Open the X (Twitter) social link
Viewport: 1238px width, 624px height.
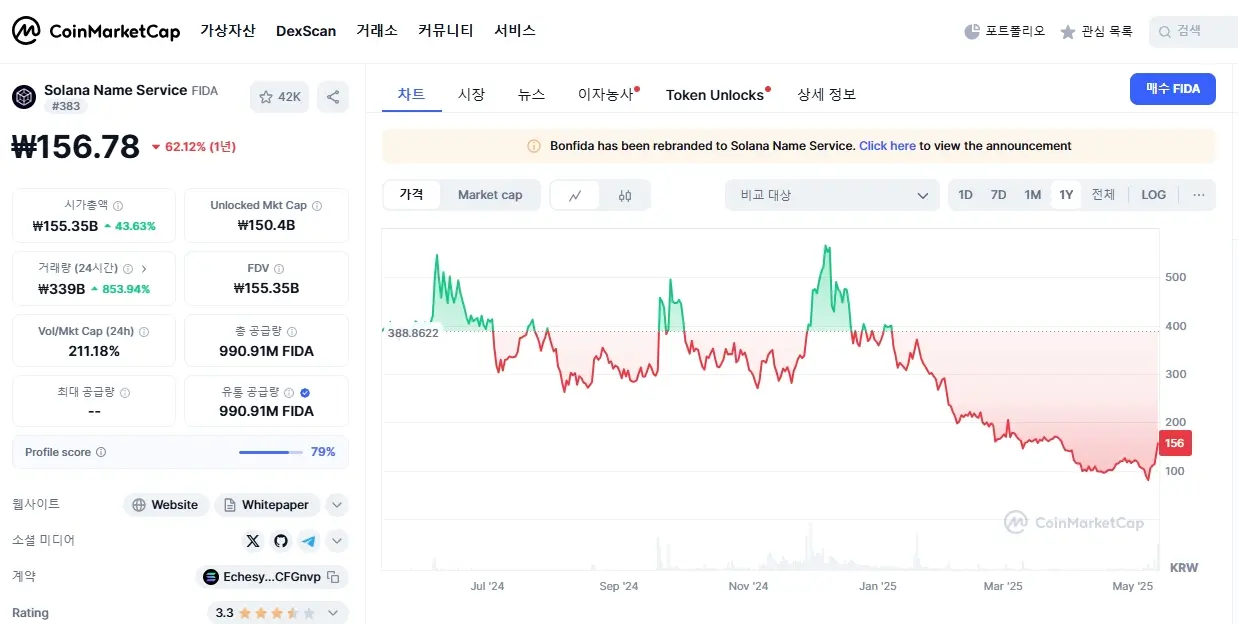pos(253,541)
